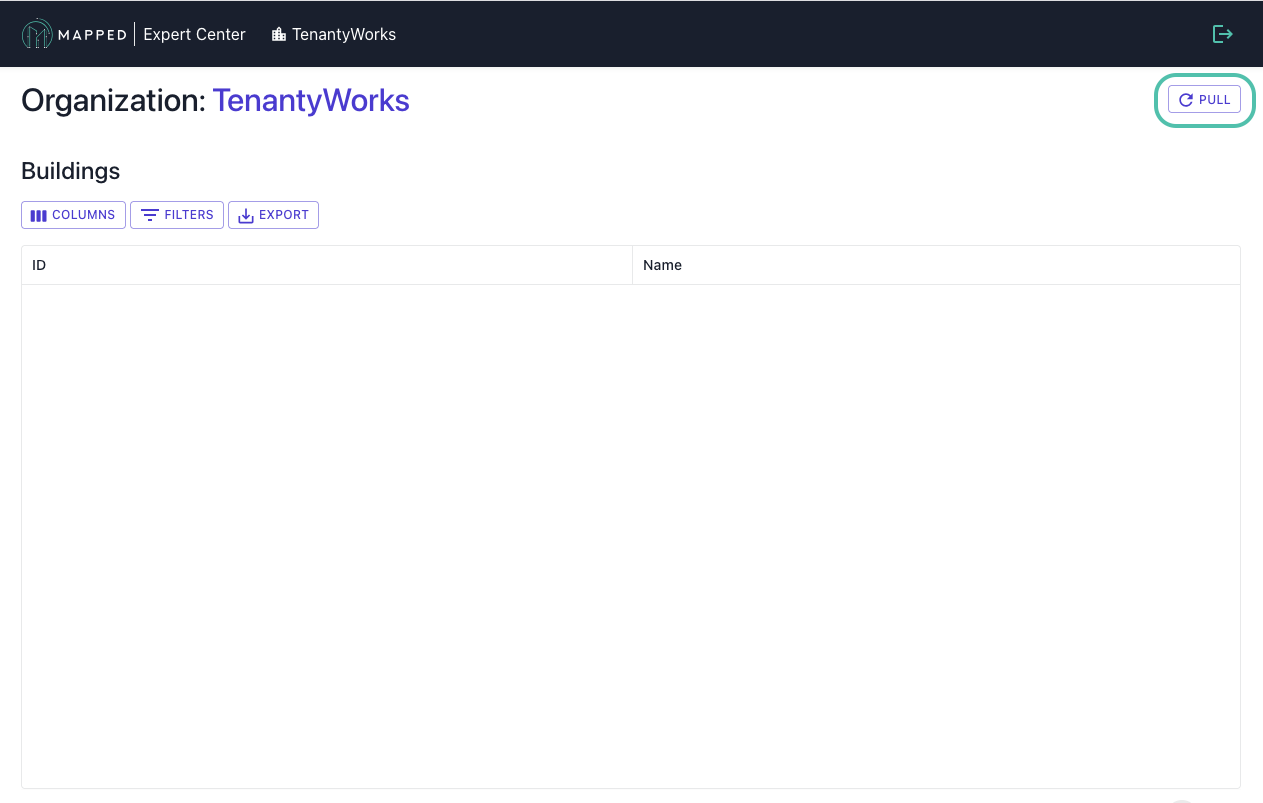1263x803 pixels.
Task: Open the COLUMNS selector
Action: (73, 215)
